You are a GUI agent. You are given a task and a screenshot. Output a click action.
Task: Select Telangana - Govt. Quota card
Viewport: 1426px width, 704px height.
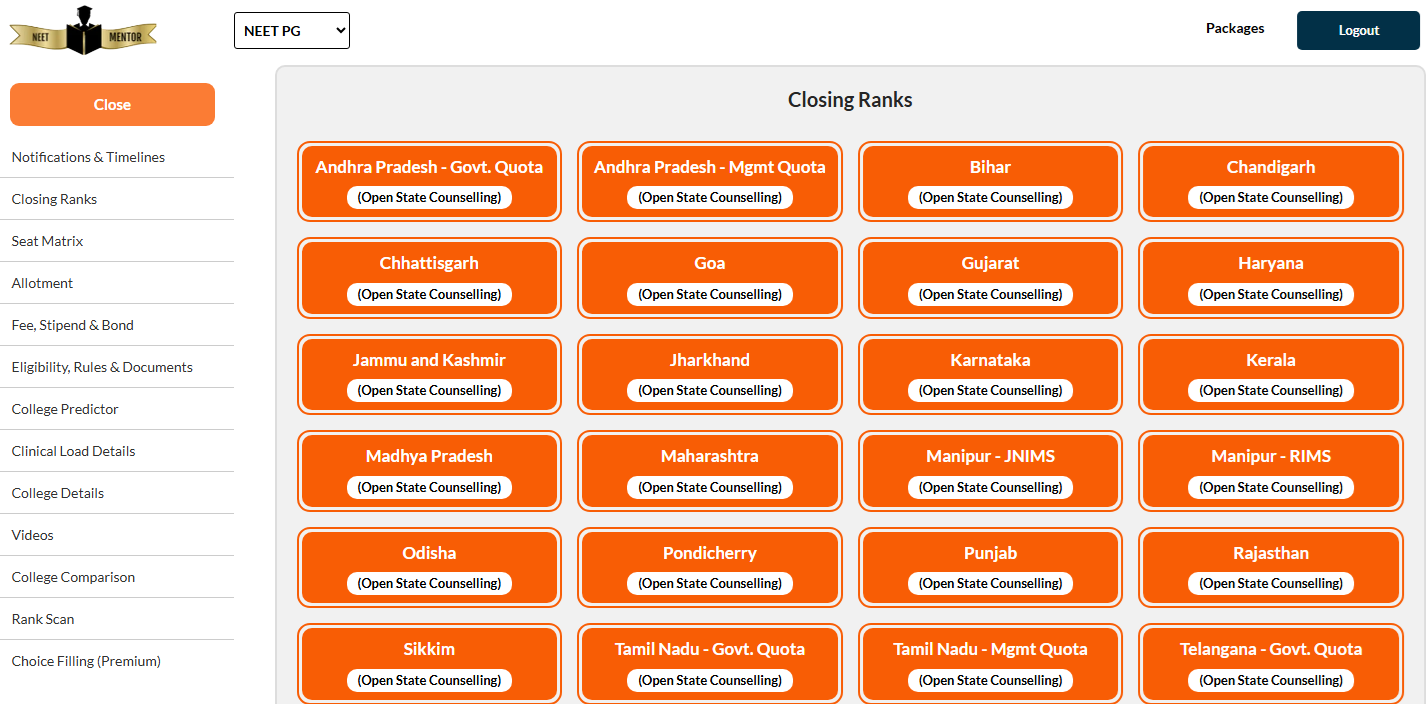pos(1271,663)
